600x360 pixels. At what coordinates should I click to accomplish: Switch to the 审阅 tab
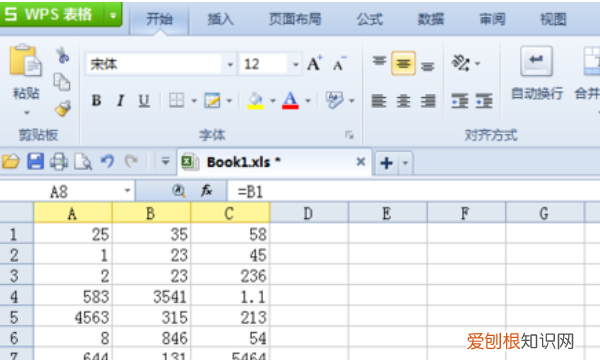[x=492, y=19]
